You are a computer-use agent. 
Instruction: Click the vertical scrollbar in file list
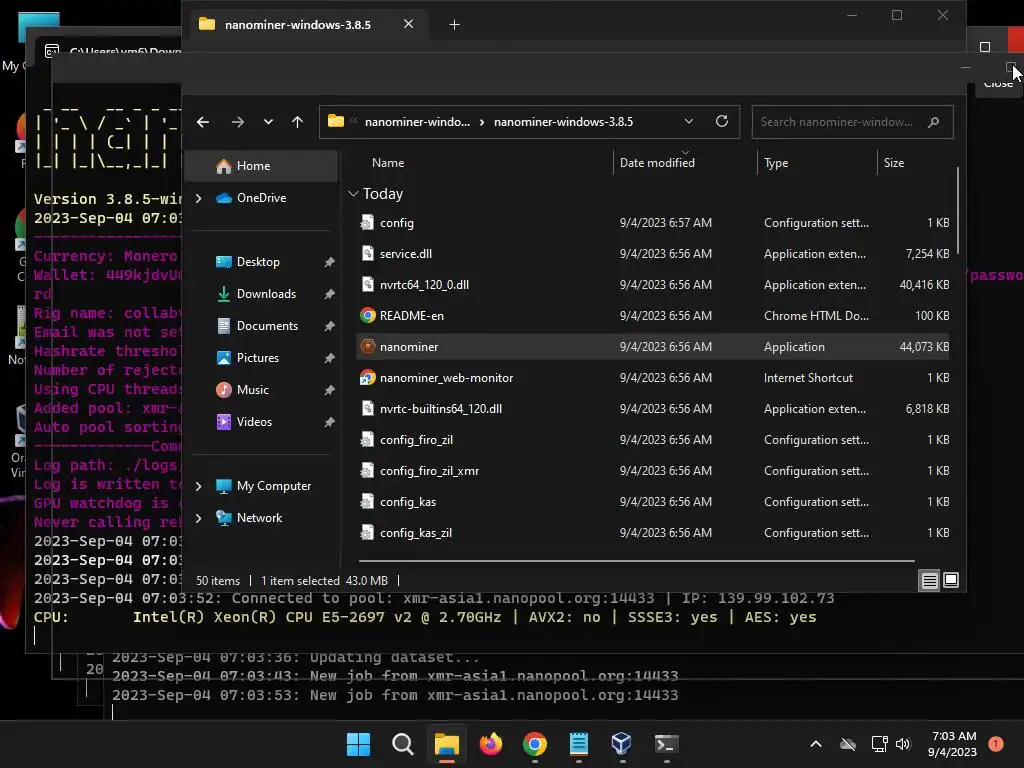[x=957, y=211]
